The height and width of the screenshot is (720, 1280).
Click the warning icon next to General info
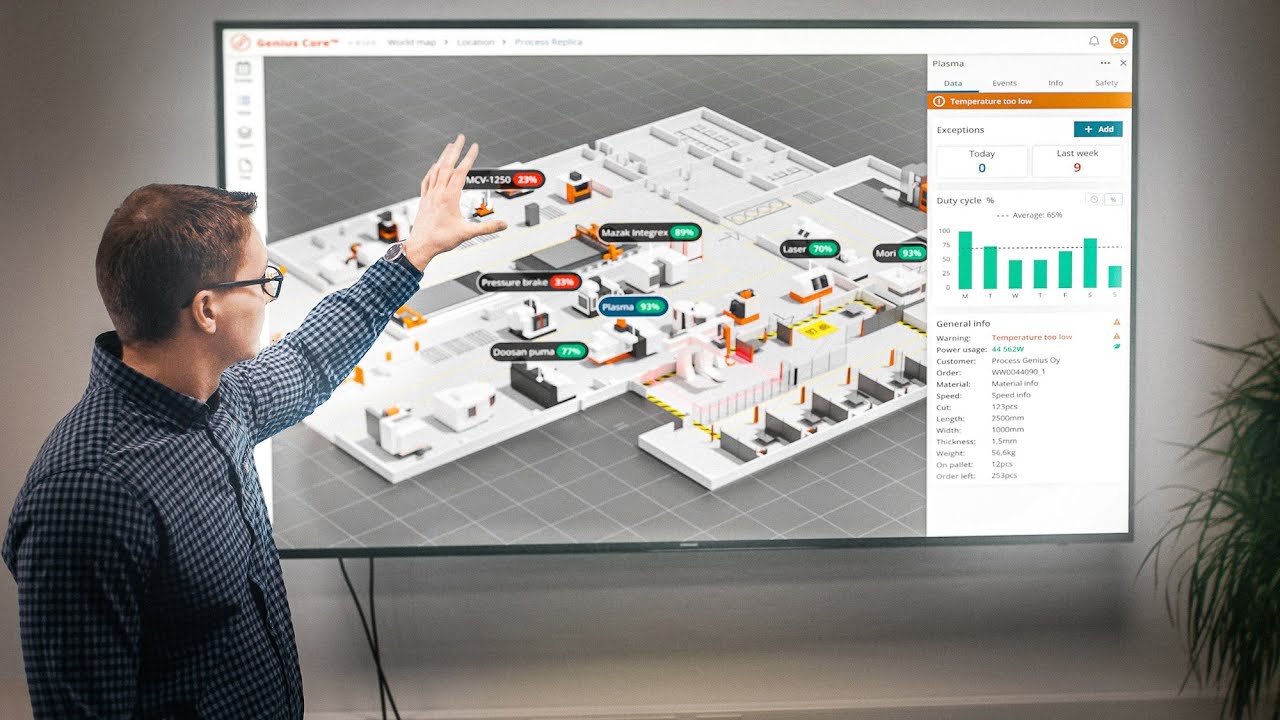(1116, 322)
